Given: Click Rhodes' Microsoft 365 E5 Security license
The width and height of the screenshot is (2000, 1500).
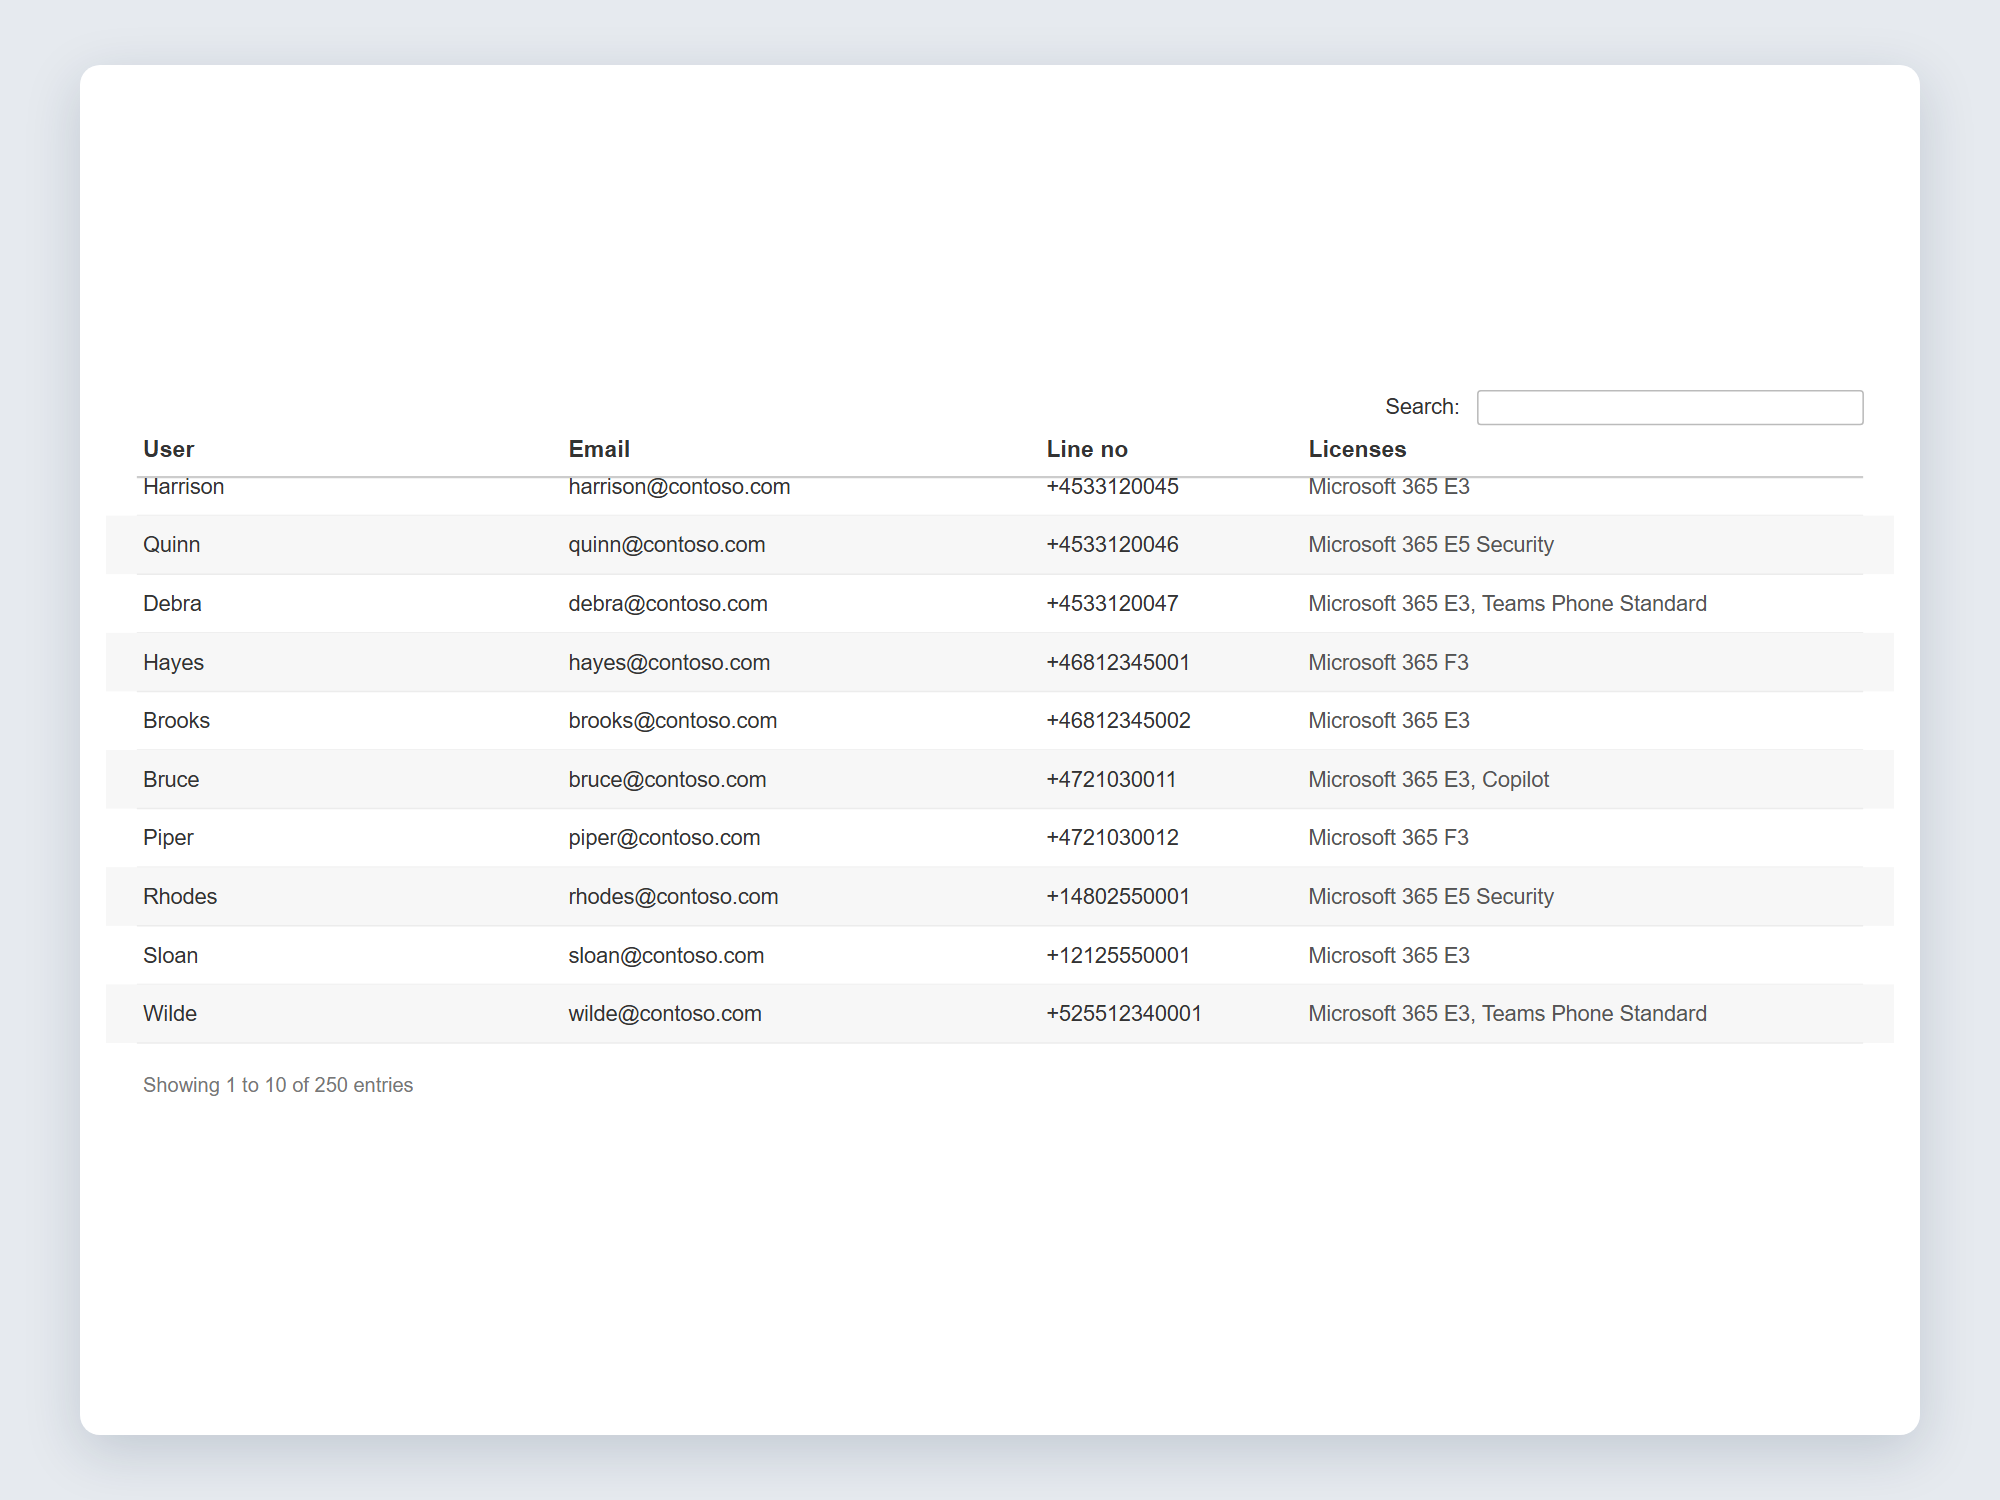Looking at the screenshot, I should pos(1431,897).
